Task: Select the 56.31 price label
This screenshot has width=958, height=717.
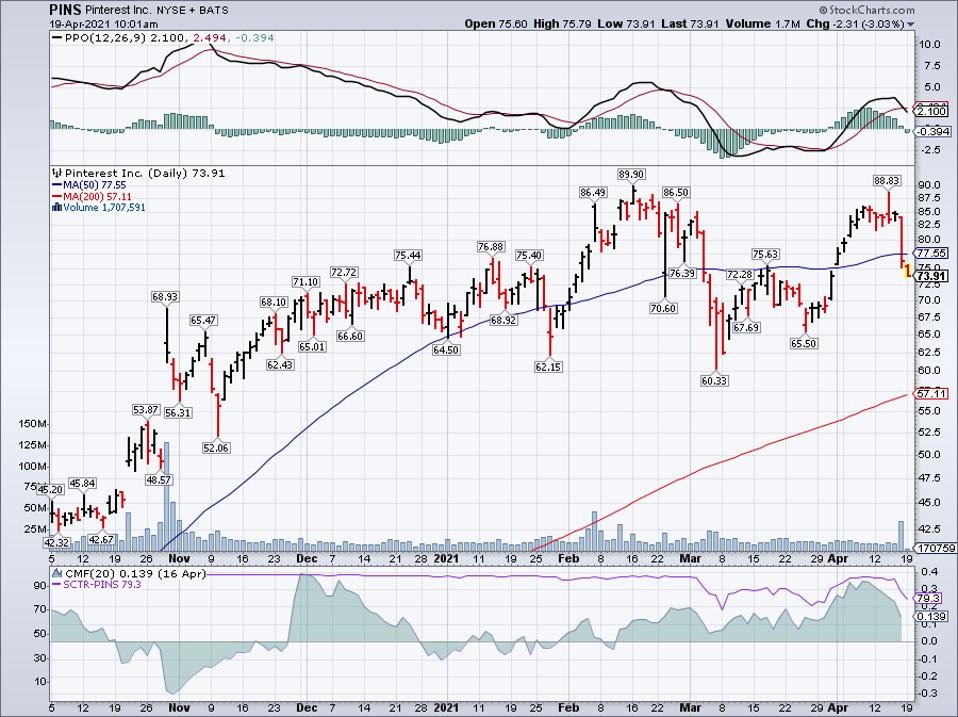Action: (x=178, y=413)
